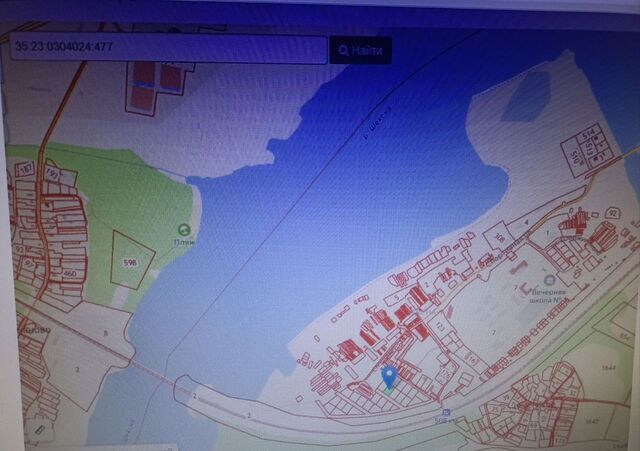This screenshot has width=640, height=451.
Task: Select parcel labeled 187
Action: click(26, 168)
